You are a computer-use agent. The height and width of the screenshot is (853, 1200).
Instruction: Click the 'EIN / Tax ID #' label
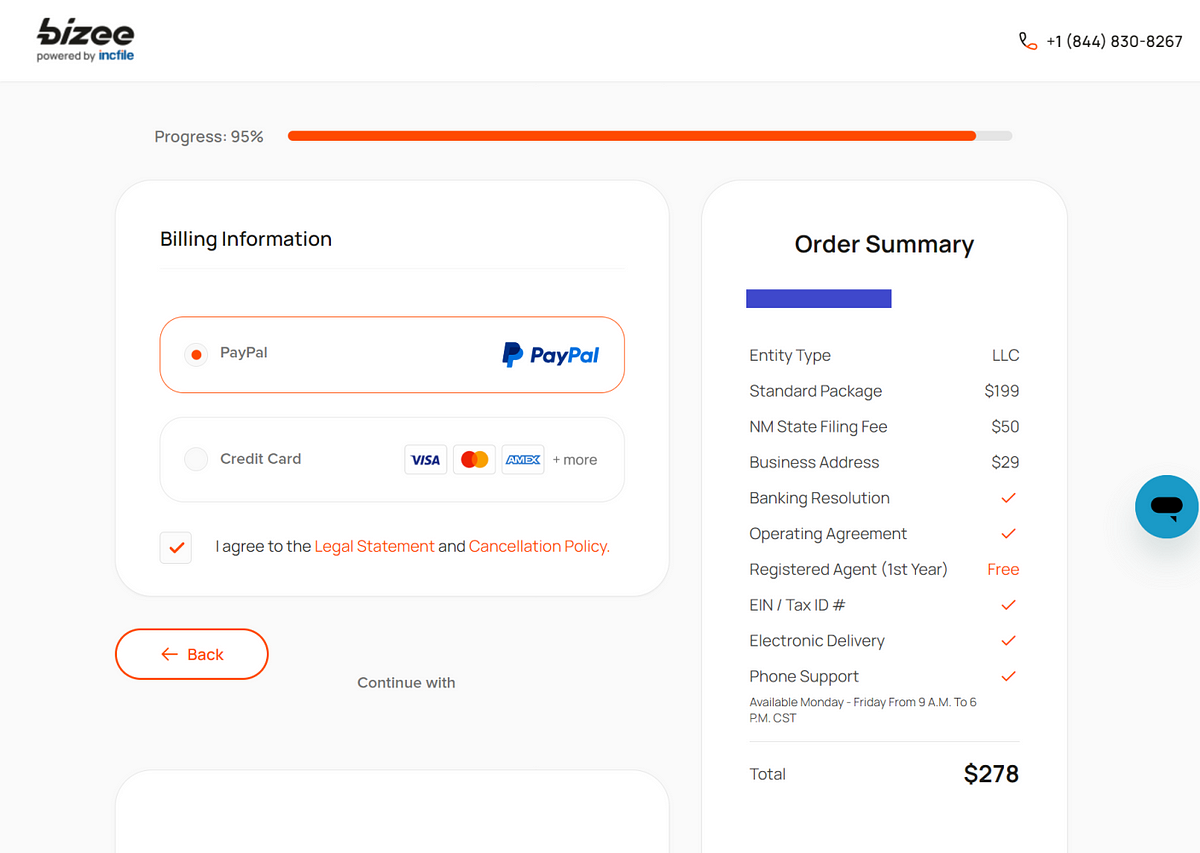pyautogui.click(x=797, y=605)
